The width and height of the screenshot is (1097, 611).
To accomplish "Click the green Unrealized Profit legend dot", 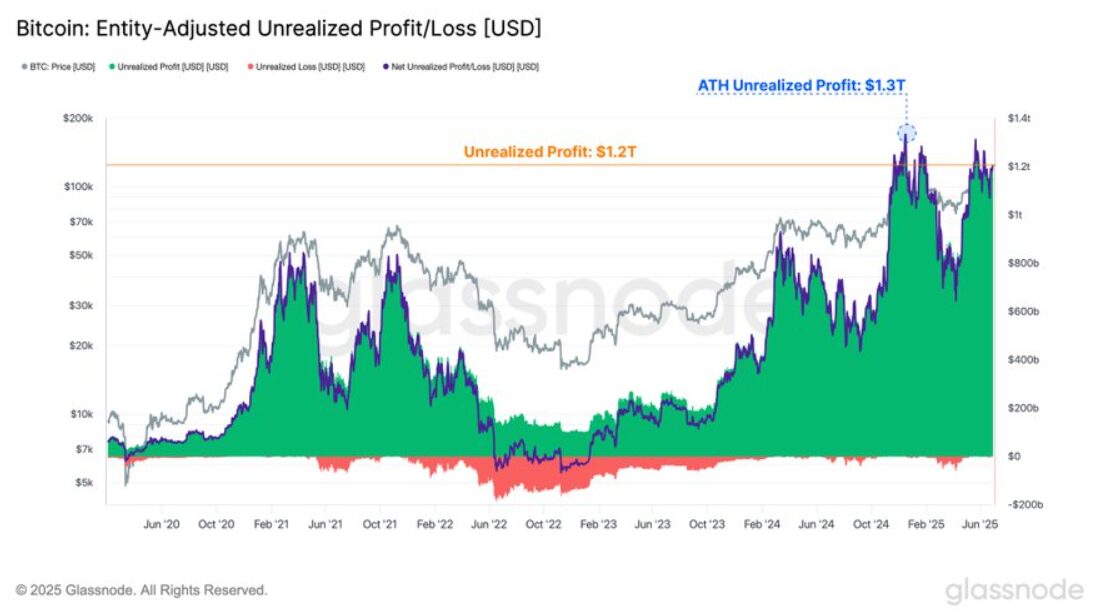I will (x=112, y=67).
